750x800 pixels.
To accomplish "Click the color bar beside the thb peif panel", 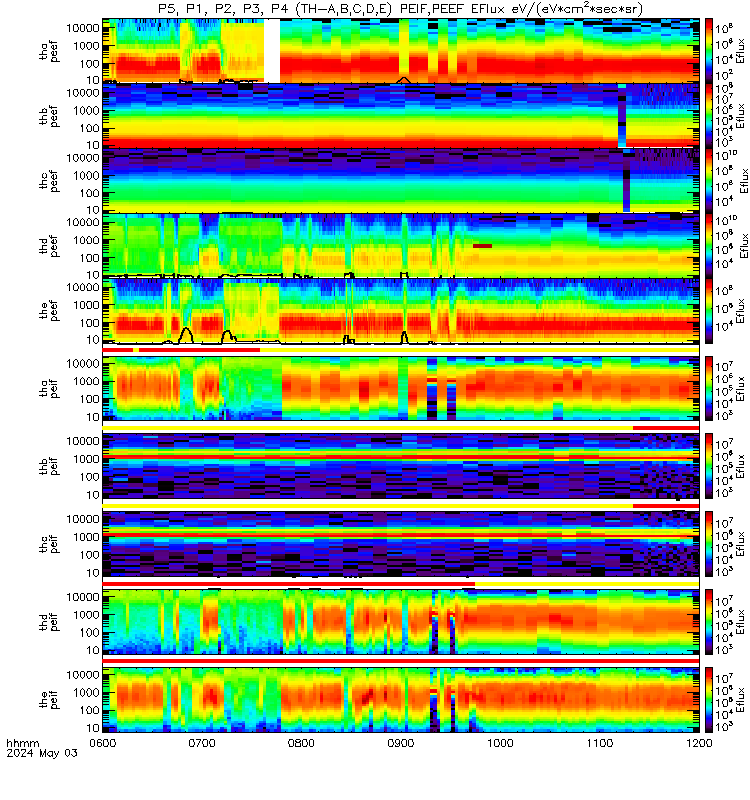I will coord(709,466).
